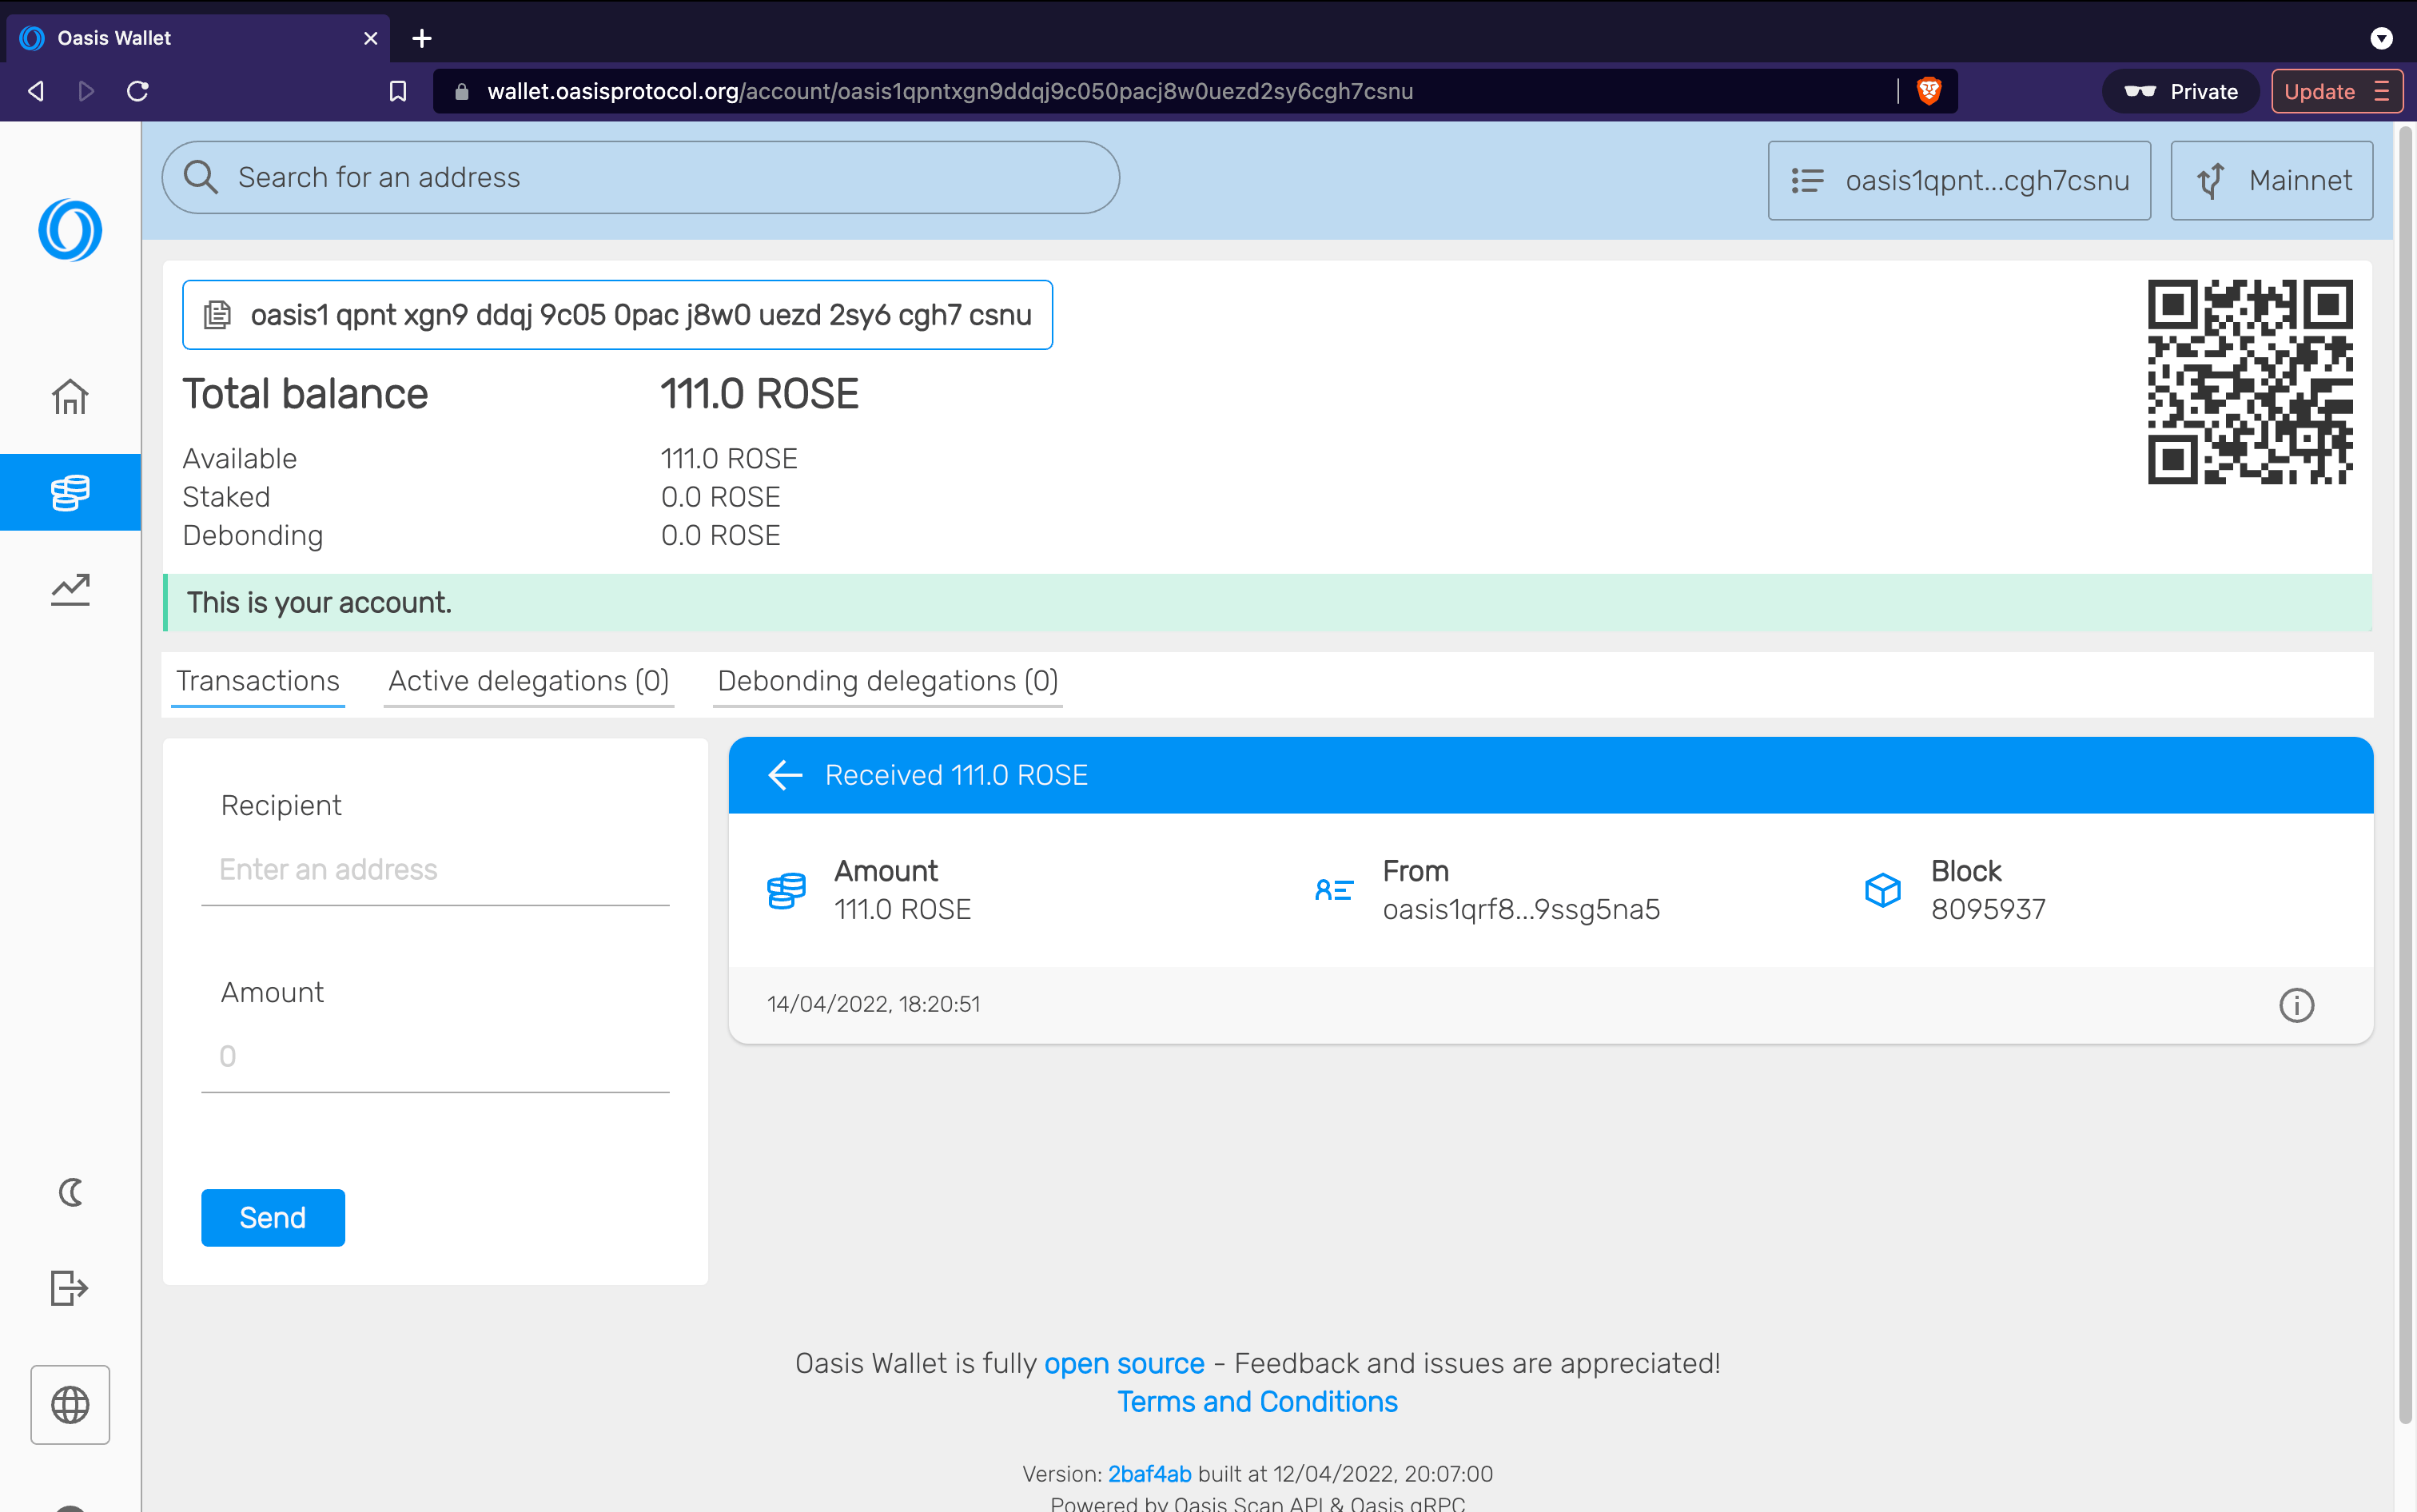Click the Private window indicator
The height and width of the screenshot is (1512, 2417).
click(x=2181, y=91)
